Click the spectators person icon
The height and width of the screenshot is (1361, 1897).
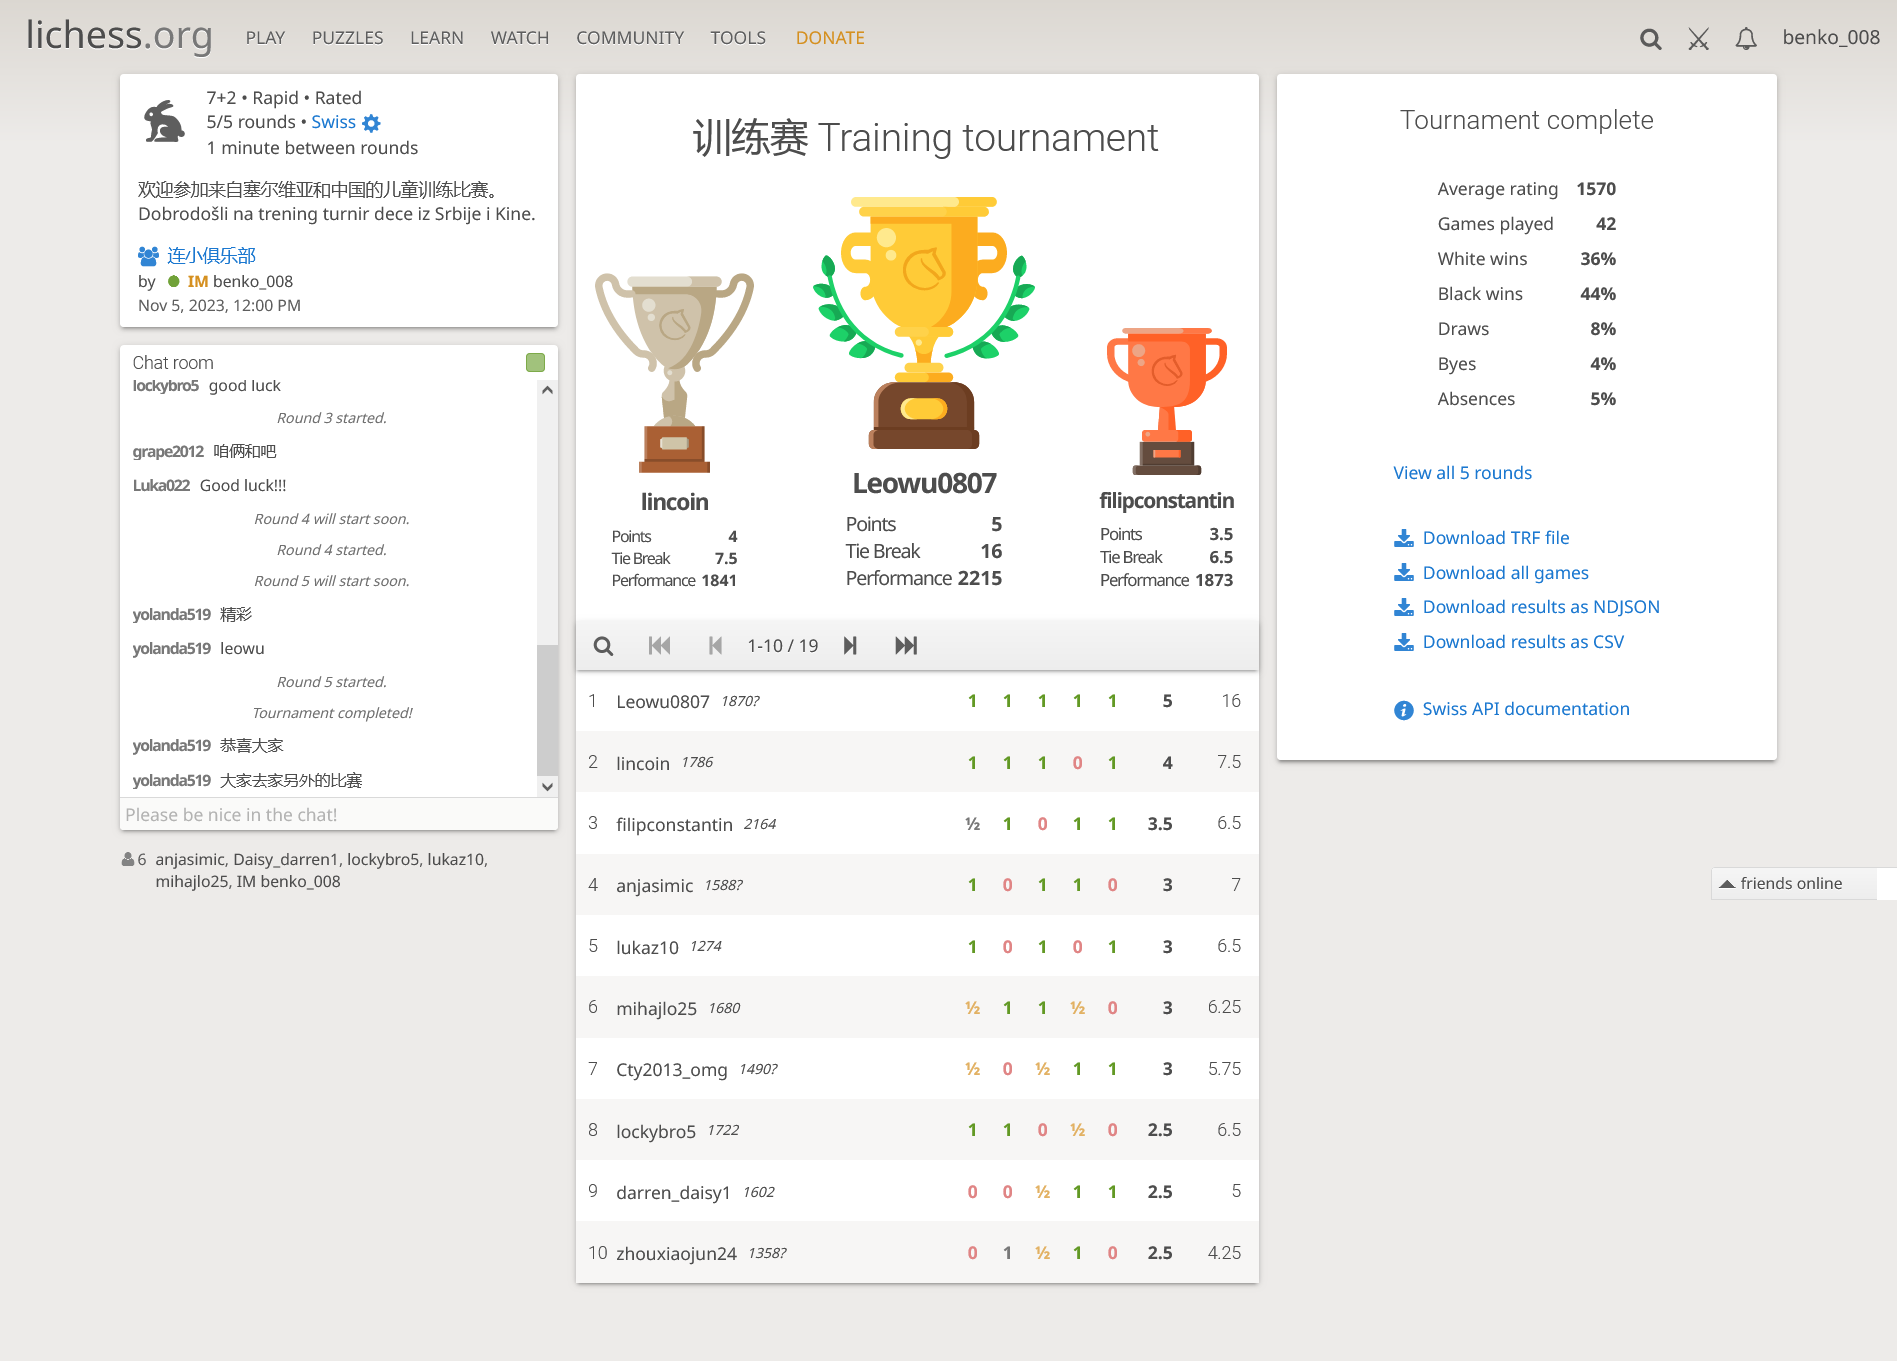pos(128,859)
